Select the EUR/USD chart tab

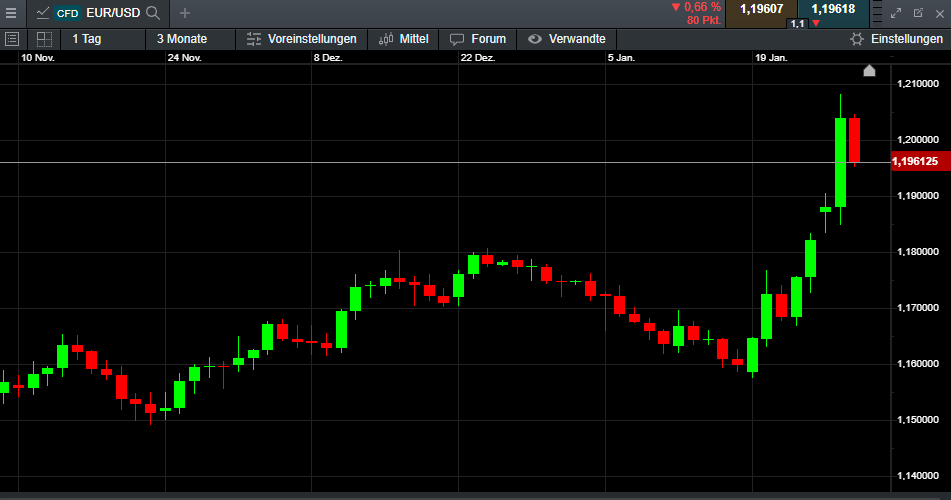(x=112, y=13)
